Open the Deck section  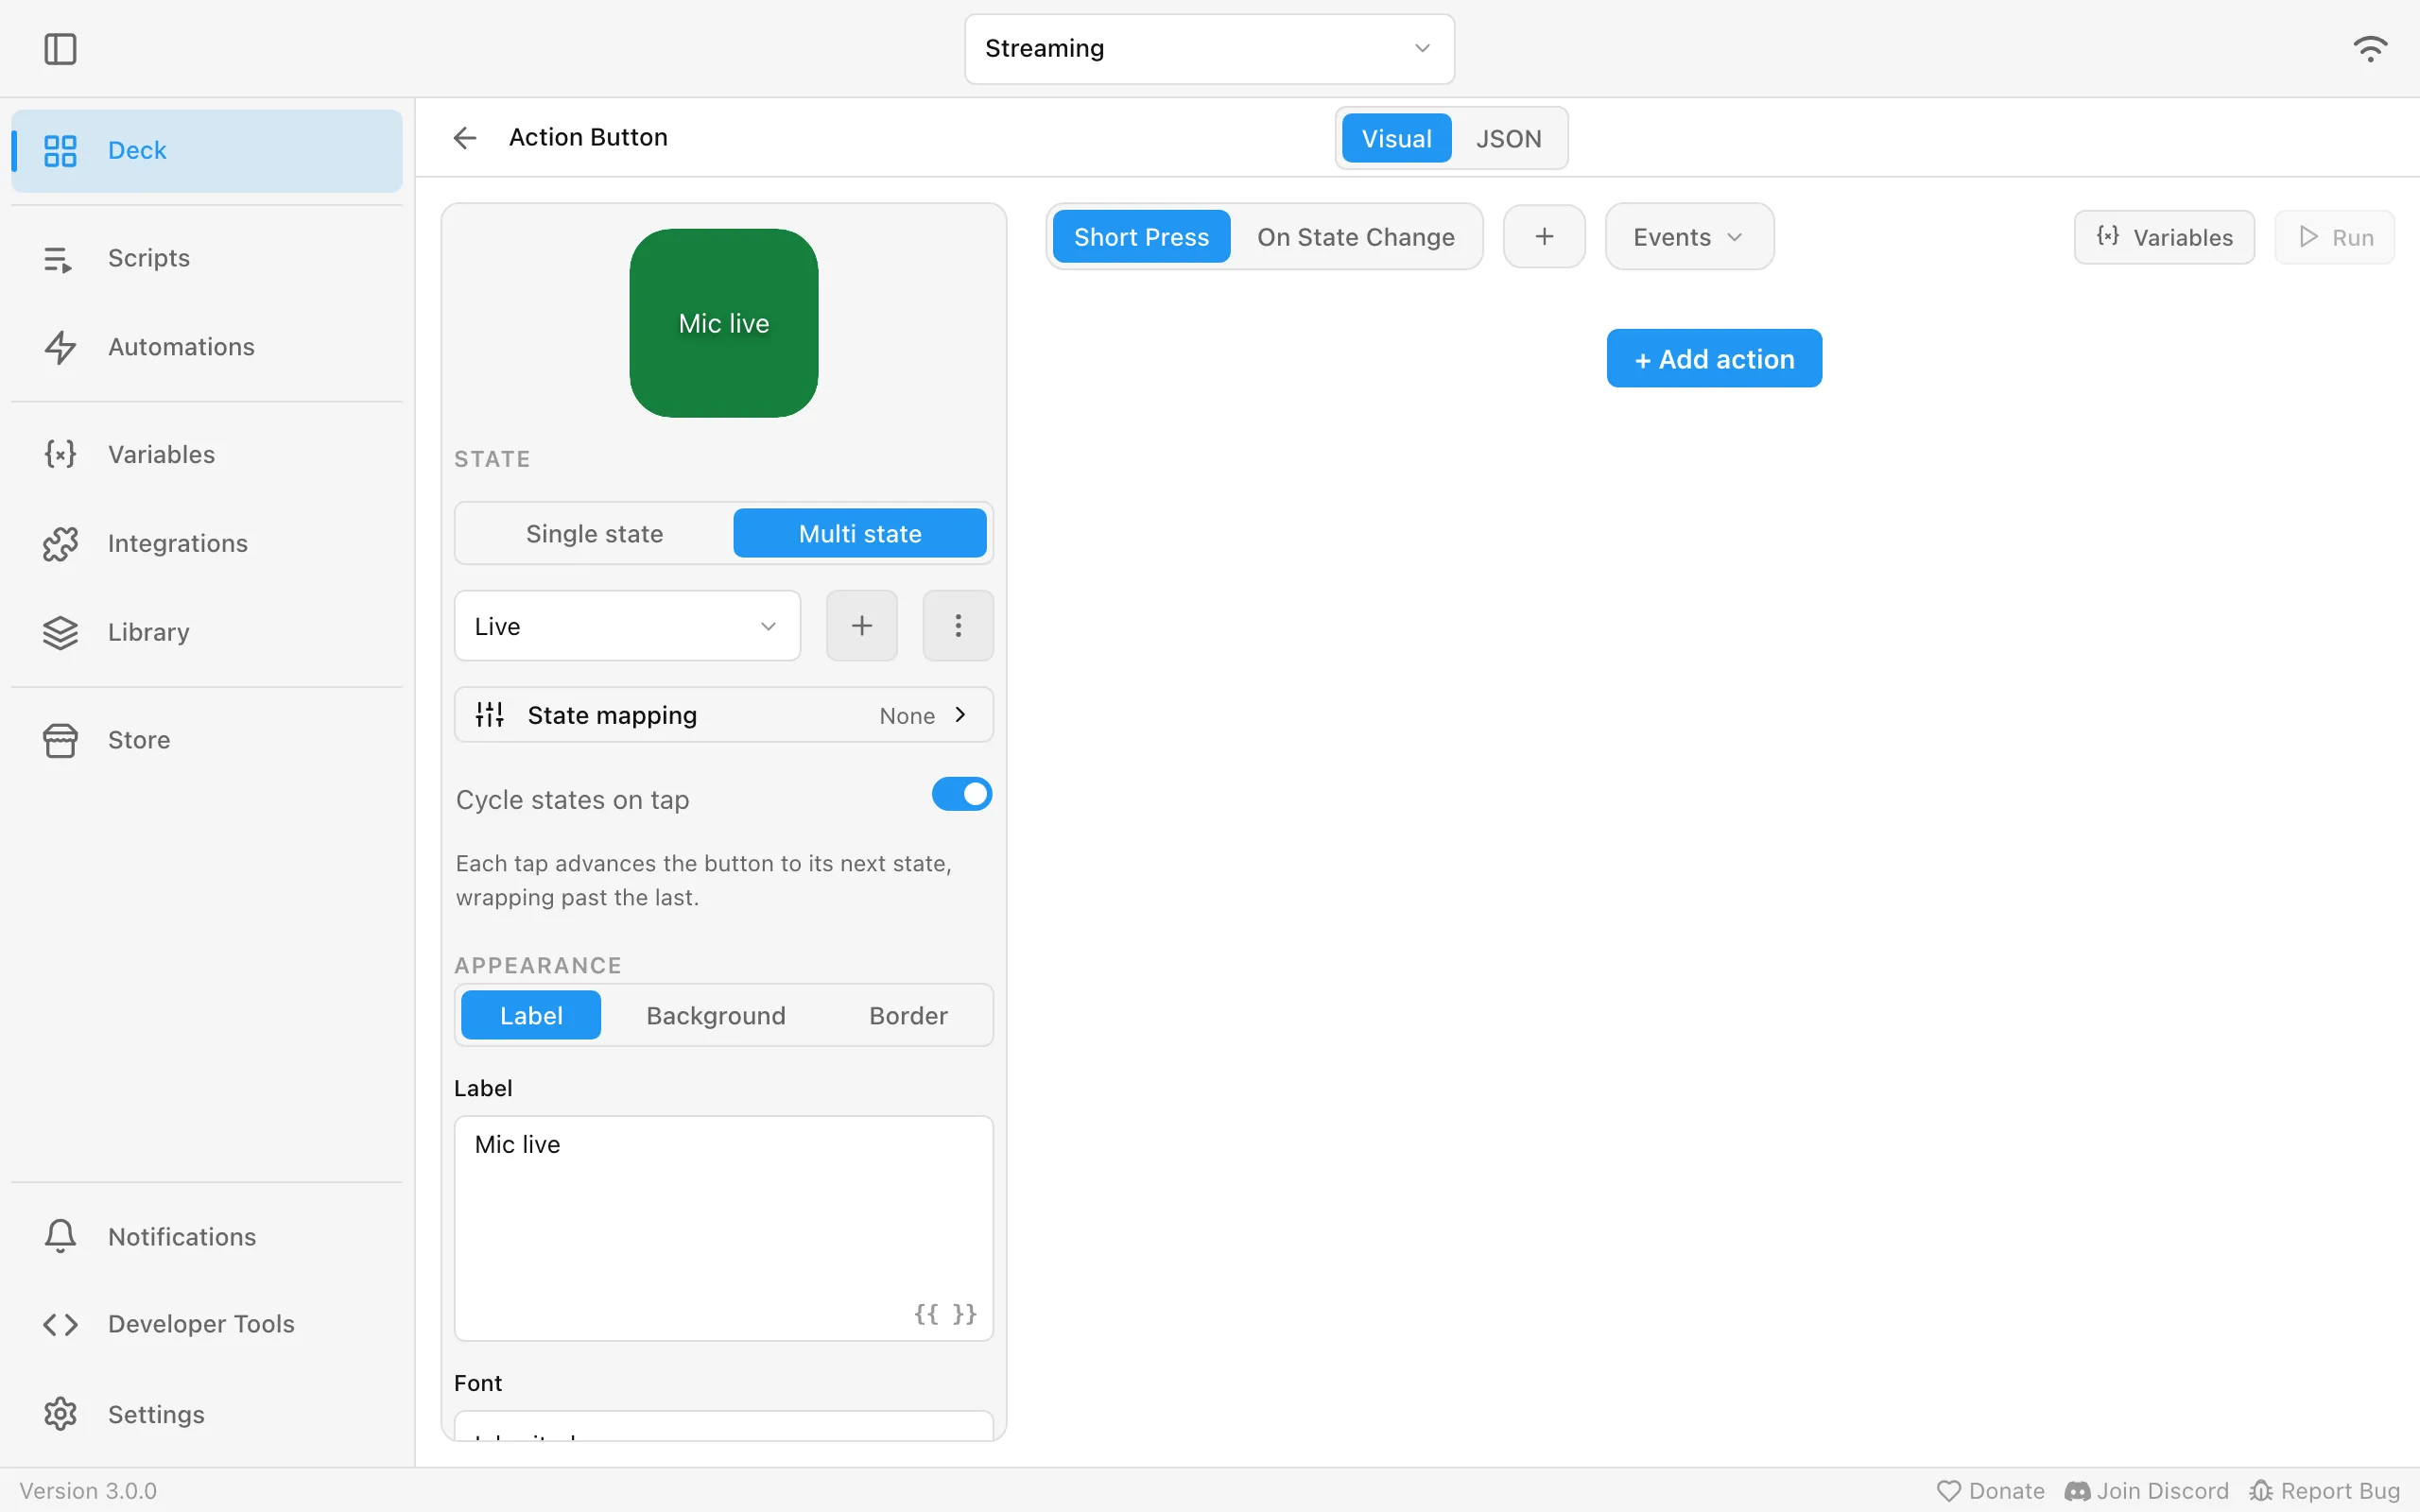(207, 150)
